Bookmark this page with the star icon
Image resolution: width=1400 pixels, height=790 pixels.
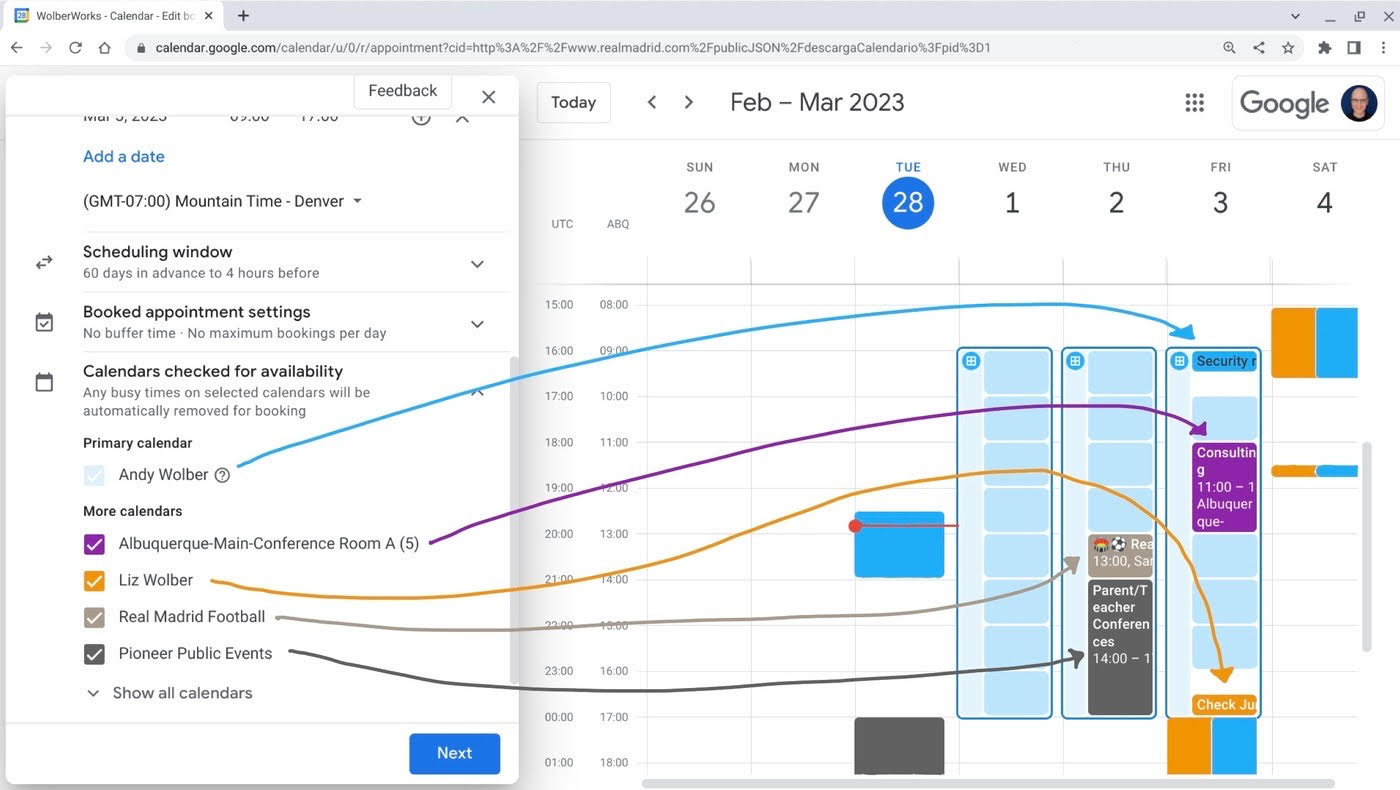(x=1288, y=47)
